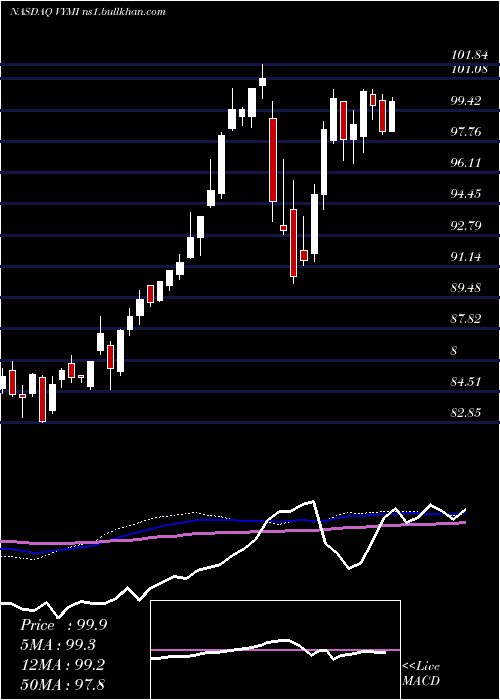Click the 92.79 price level label

point(466,225)
